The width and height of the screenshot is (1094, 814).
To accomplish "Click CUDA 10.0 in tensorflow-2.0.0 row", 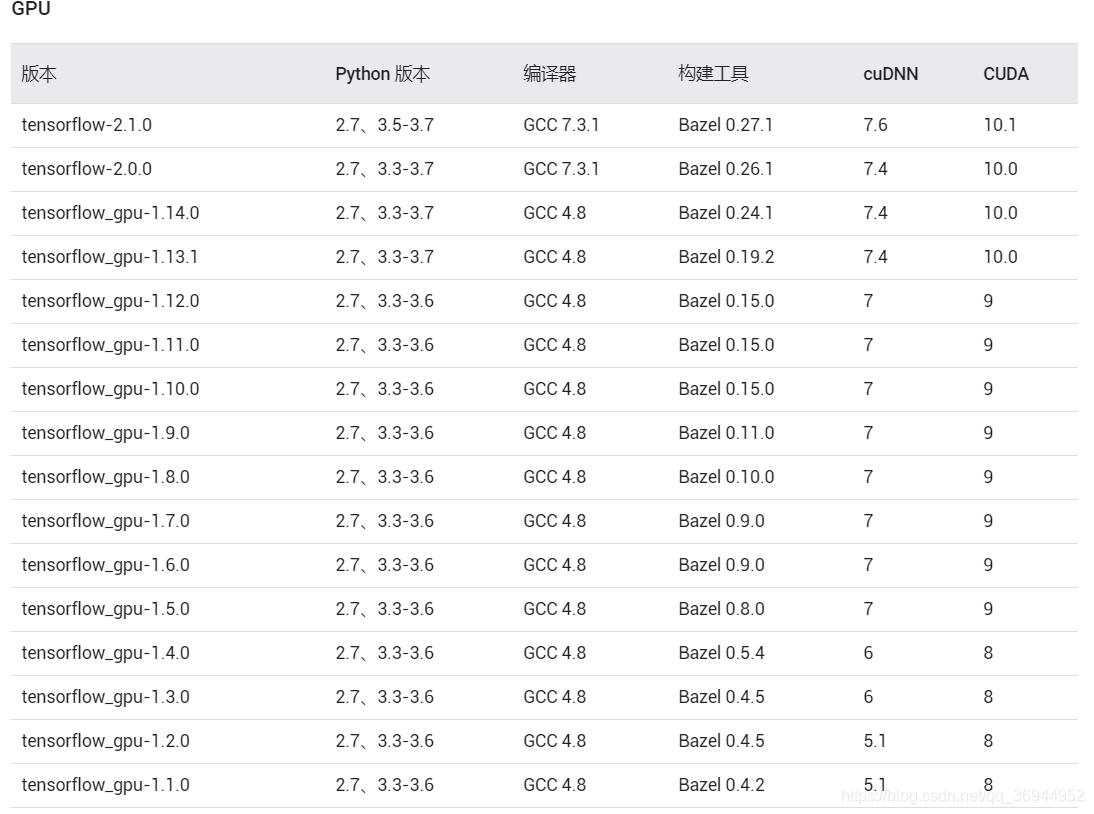I will tap(1001, 169).
